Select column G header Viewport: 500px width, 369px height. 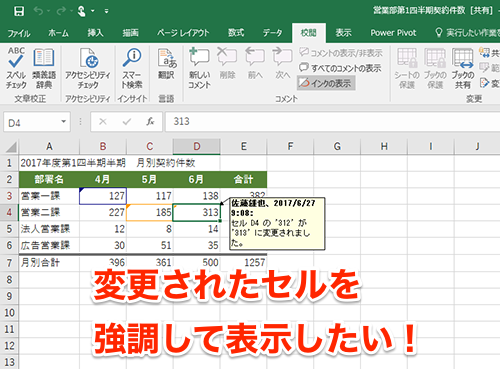(337, 147)
